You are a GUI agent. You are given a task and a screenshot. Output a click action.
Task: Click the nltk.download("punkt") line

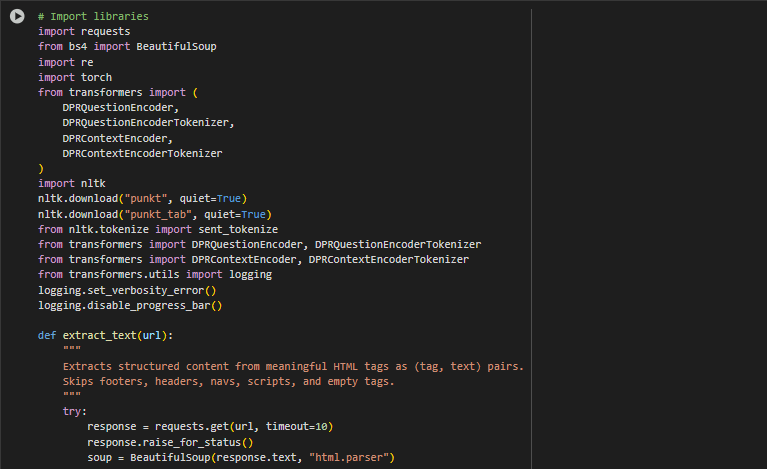[142, 199]
